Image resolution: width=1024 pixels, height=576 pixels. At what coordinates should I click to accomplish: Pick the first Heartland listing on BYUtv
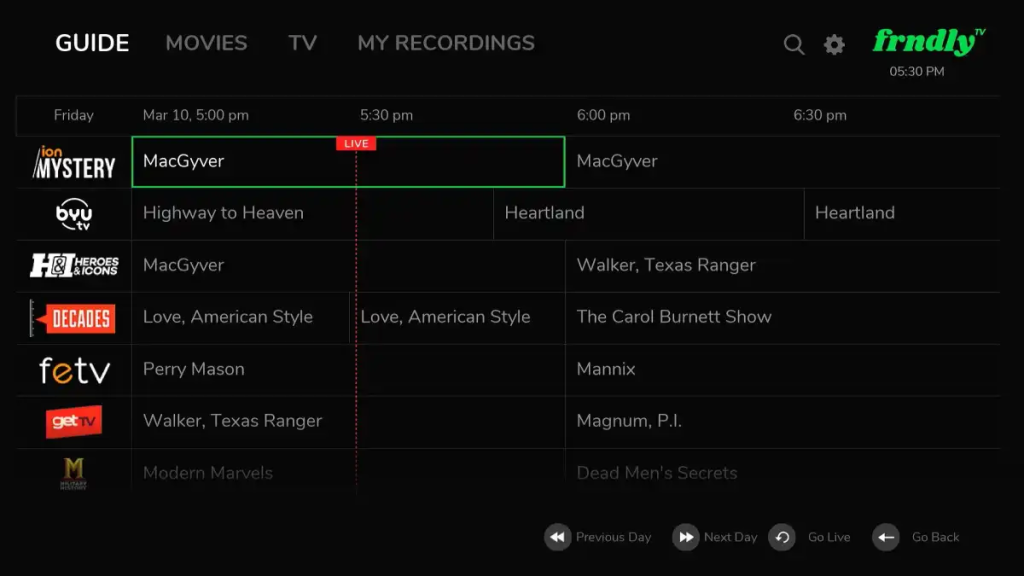(648, 214)
